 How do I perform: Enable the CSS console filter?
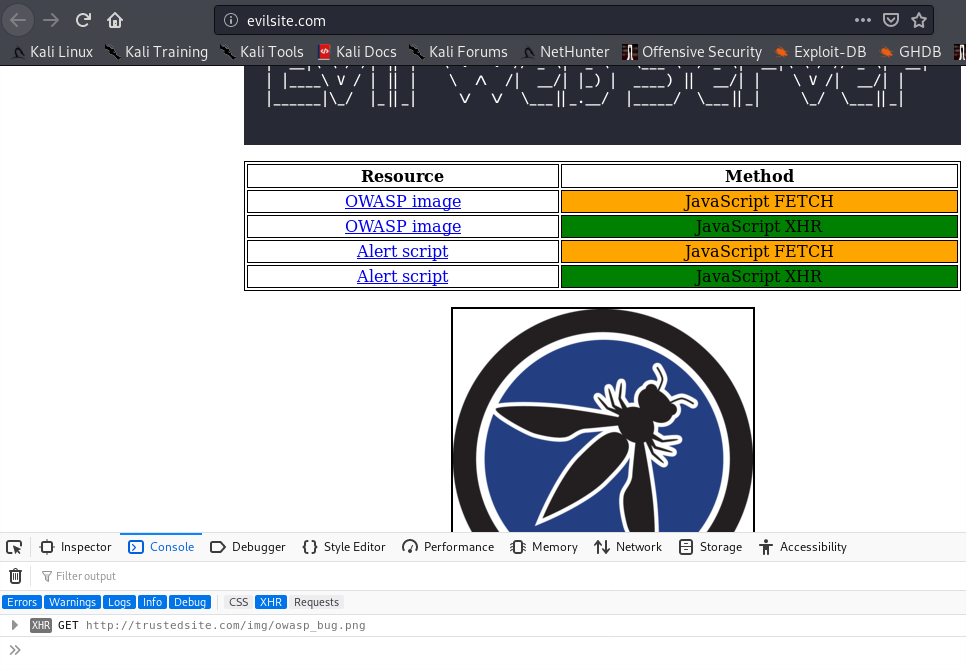(x=238, y=602)
